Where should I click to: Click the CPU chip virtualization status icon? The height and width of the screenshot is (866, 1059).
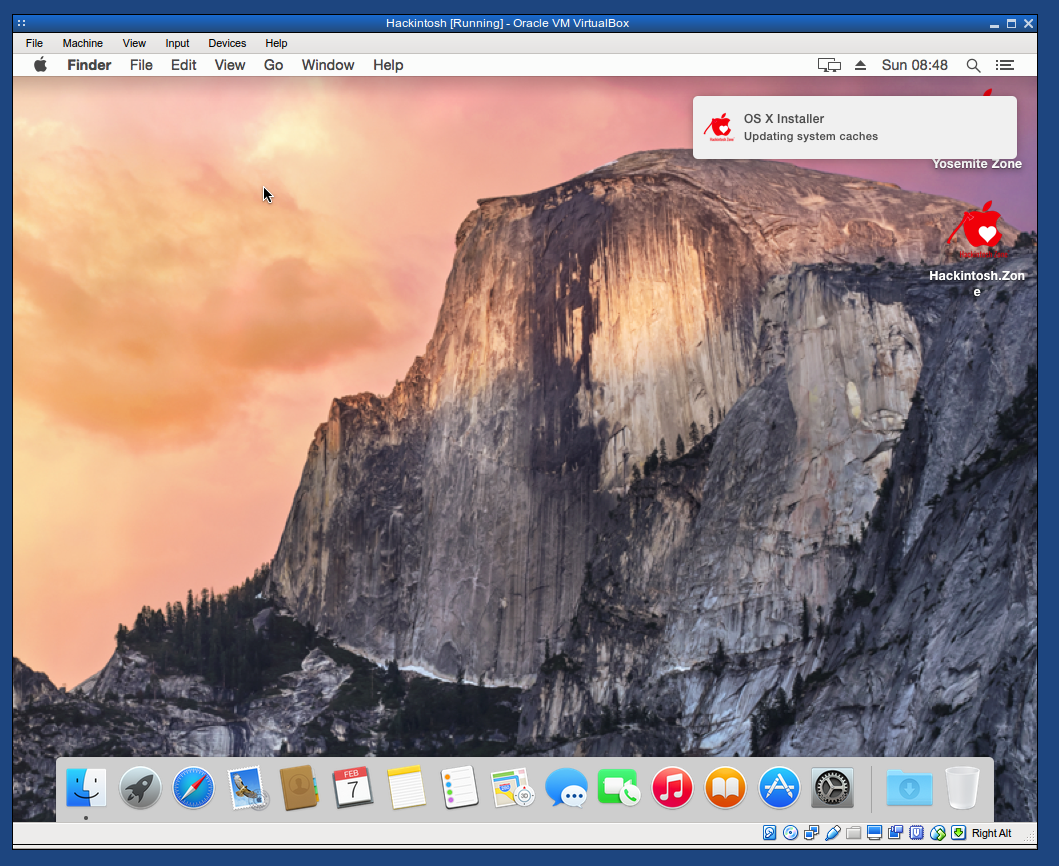[x=916, y=833]
